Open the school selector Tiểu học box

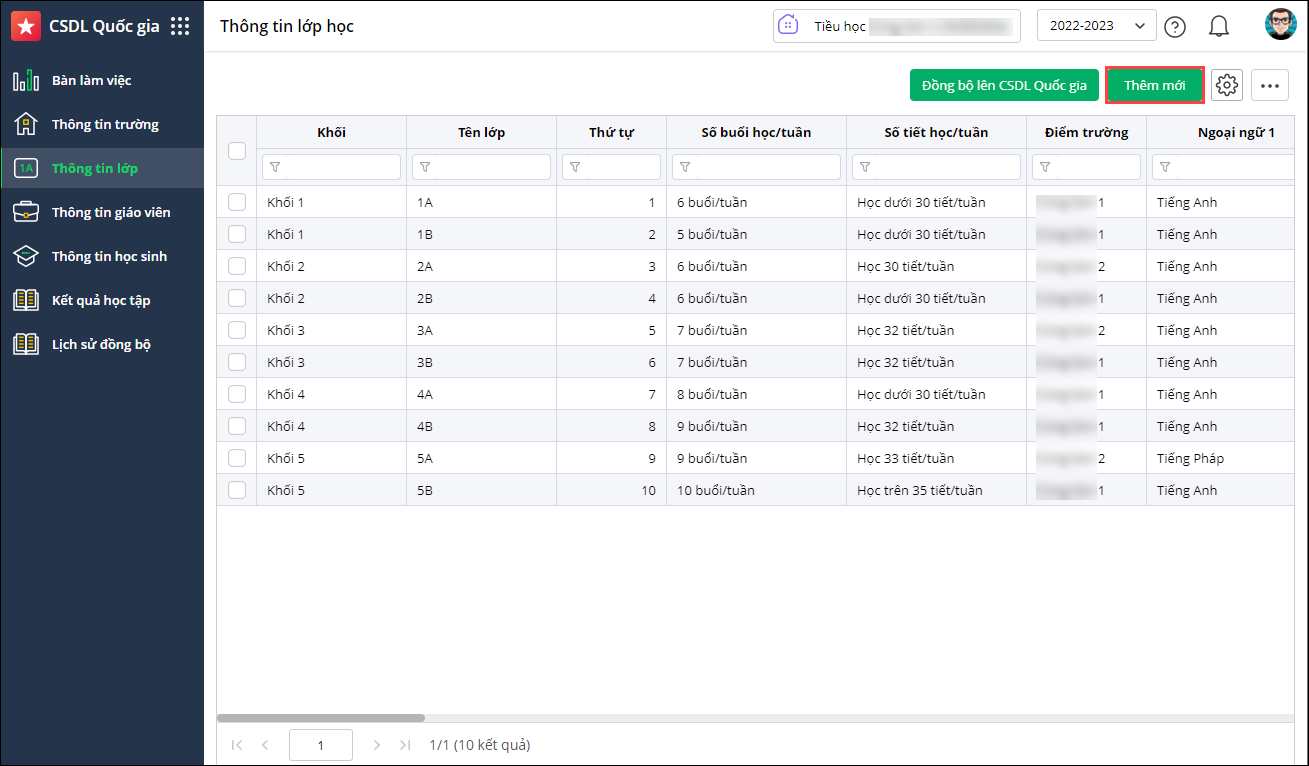point(896,26)
